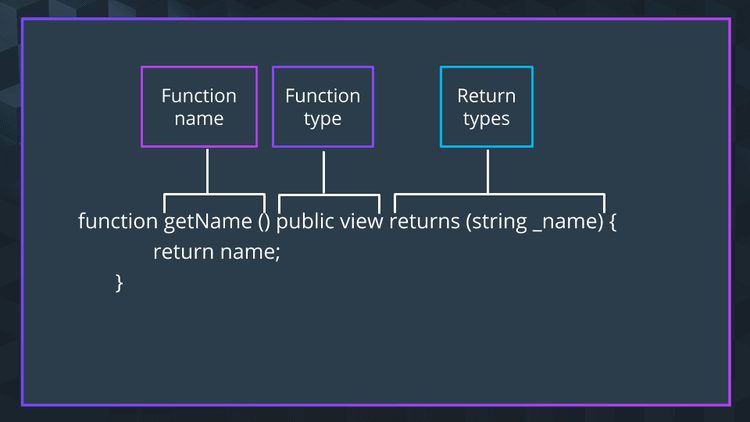Click the "returns" keyword
Screen dimensions: 750x422
tap(424, 221)
